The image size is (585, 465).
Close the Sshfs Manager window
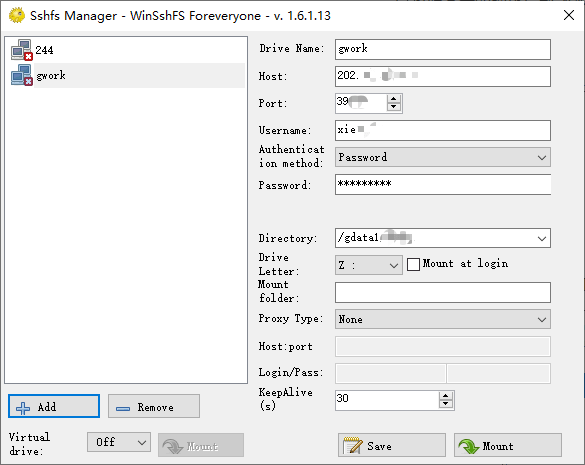click(569, 15)
